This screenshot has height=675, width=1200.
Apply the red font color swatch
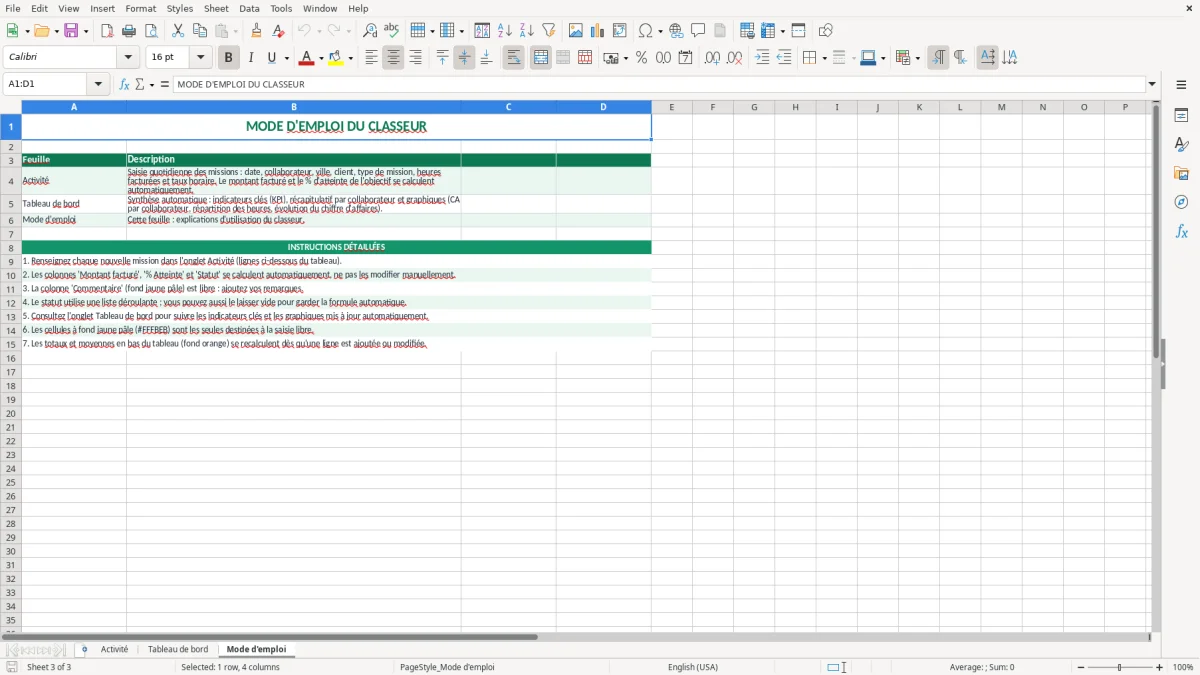point(306,58)
